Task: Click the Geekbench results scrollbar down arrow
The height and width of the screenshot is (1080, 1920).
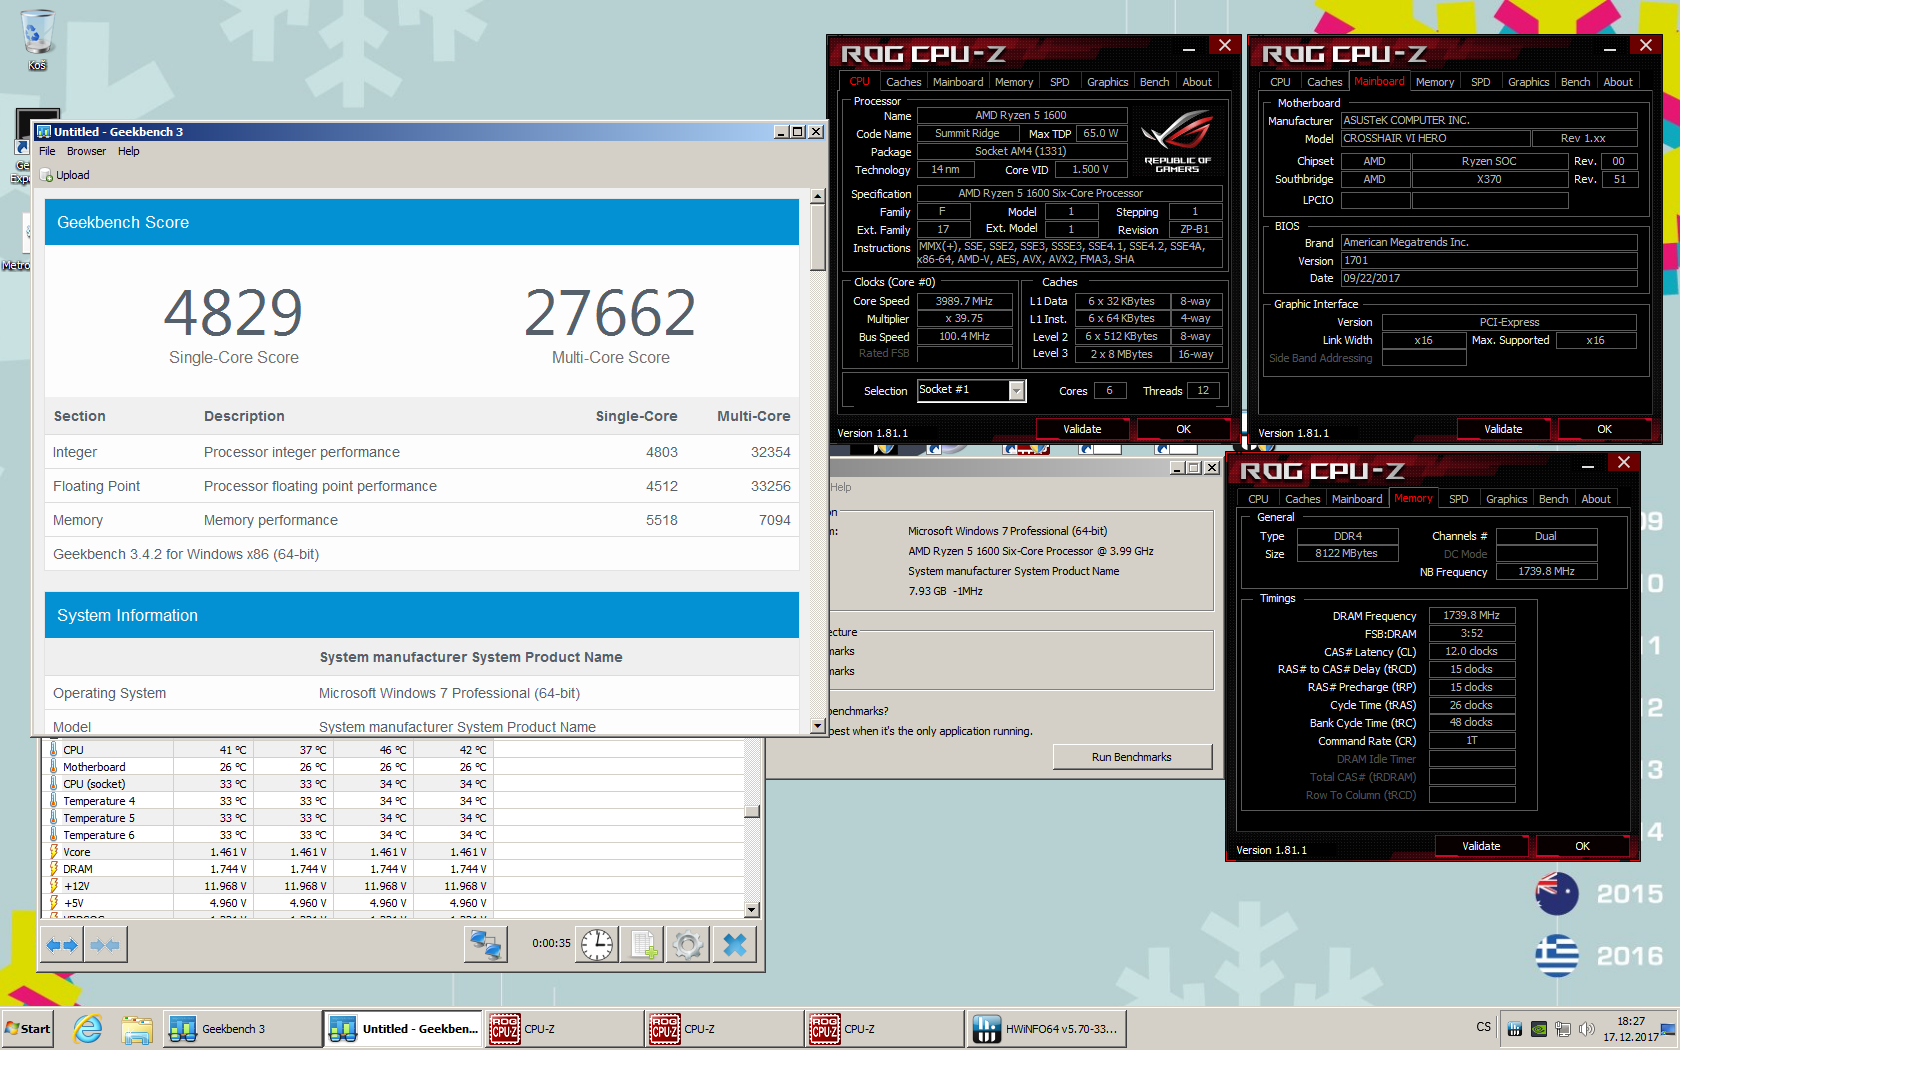Action: pos(817,725)
